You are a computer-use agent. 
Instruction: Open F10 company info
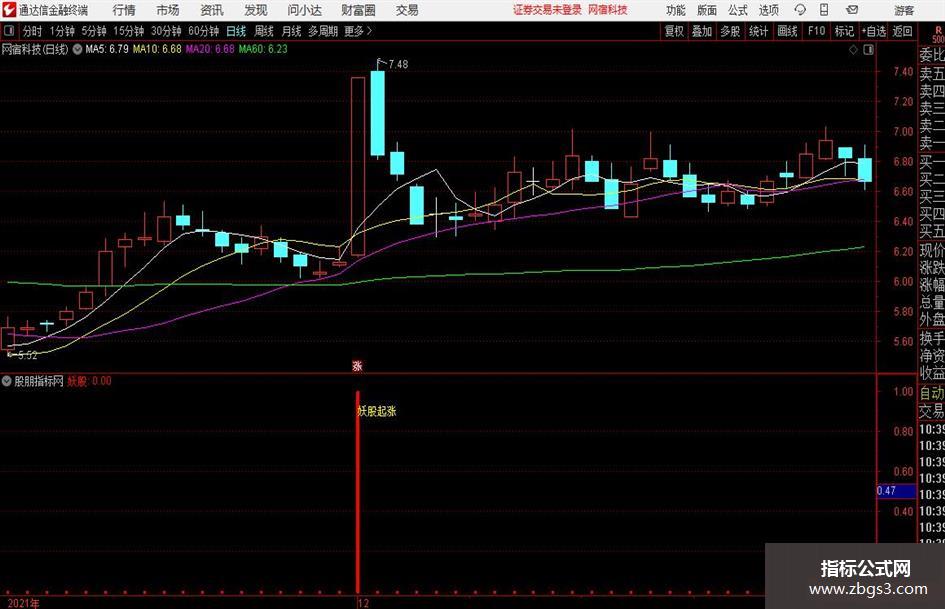coord(816,31)
